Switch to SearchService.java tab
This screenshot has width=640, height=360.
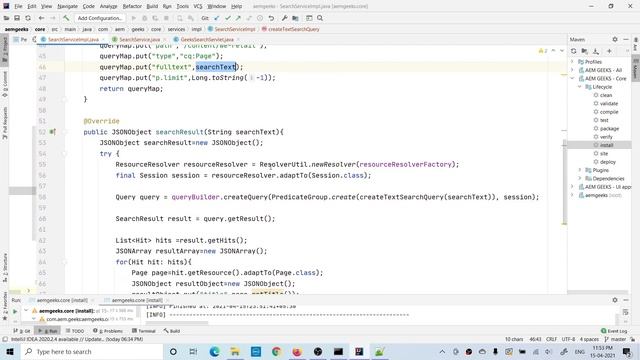tap(140, 40)
